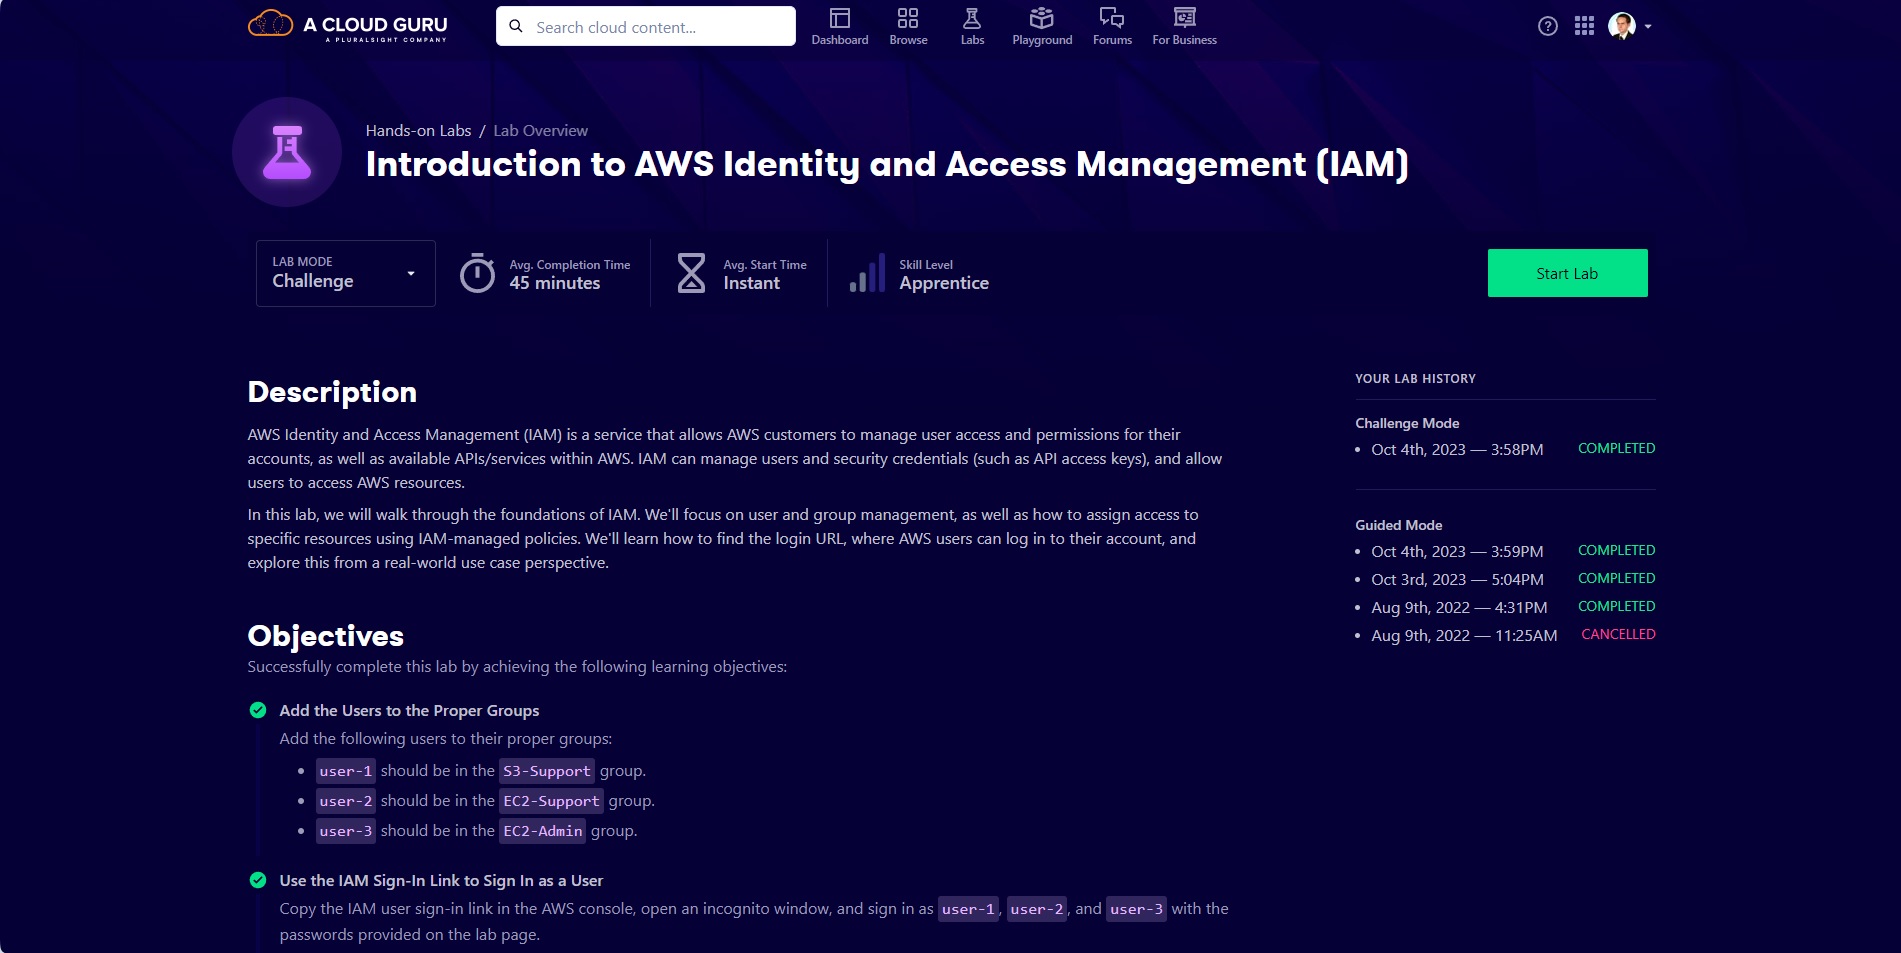The width and height of the screenshot is (1901, 953).
Task: Click the checkmark beside Add the Users objective
Action: [258, 710]
